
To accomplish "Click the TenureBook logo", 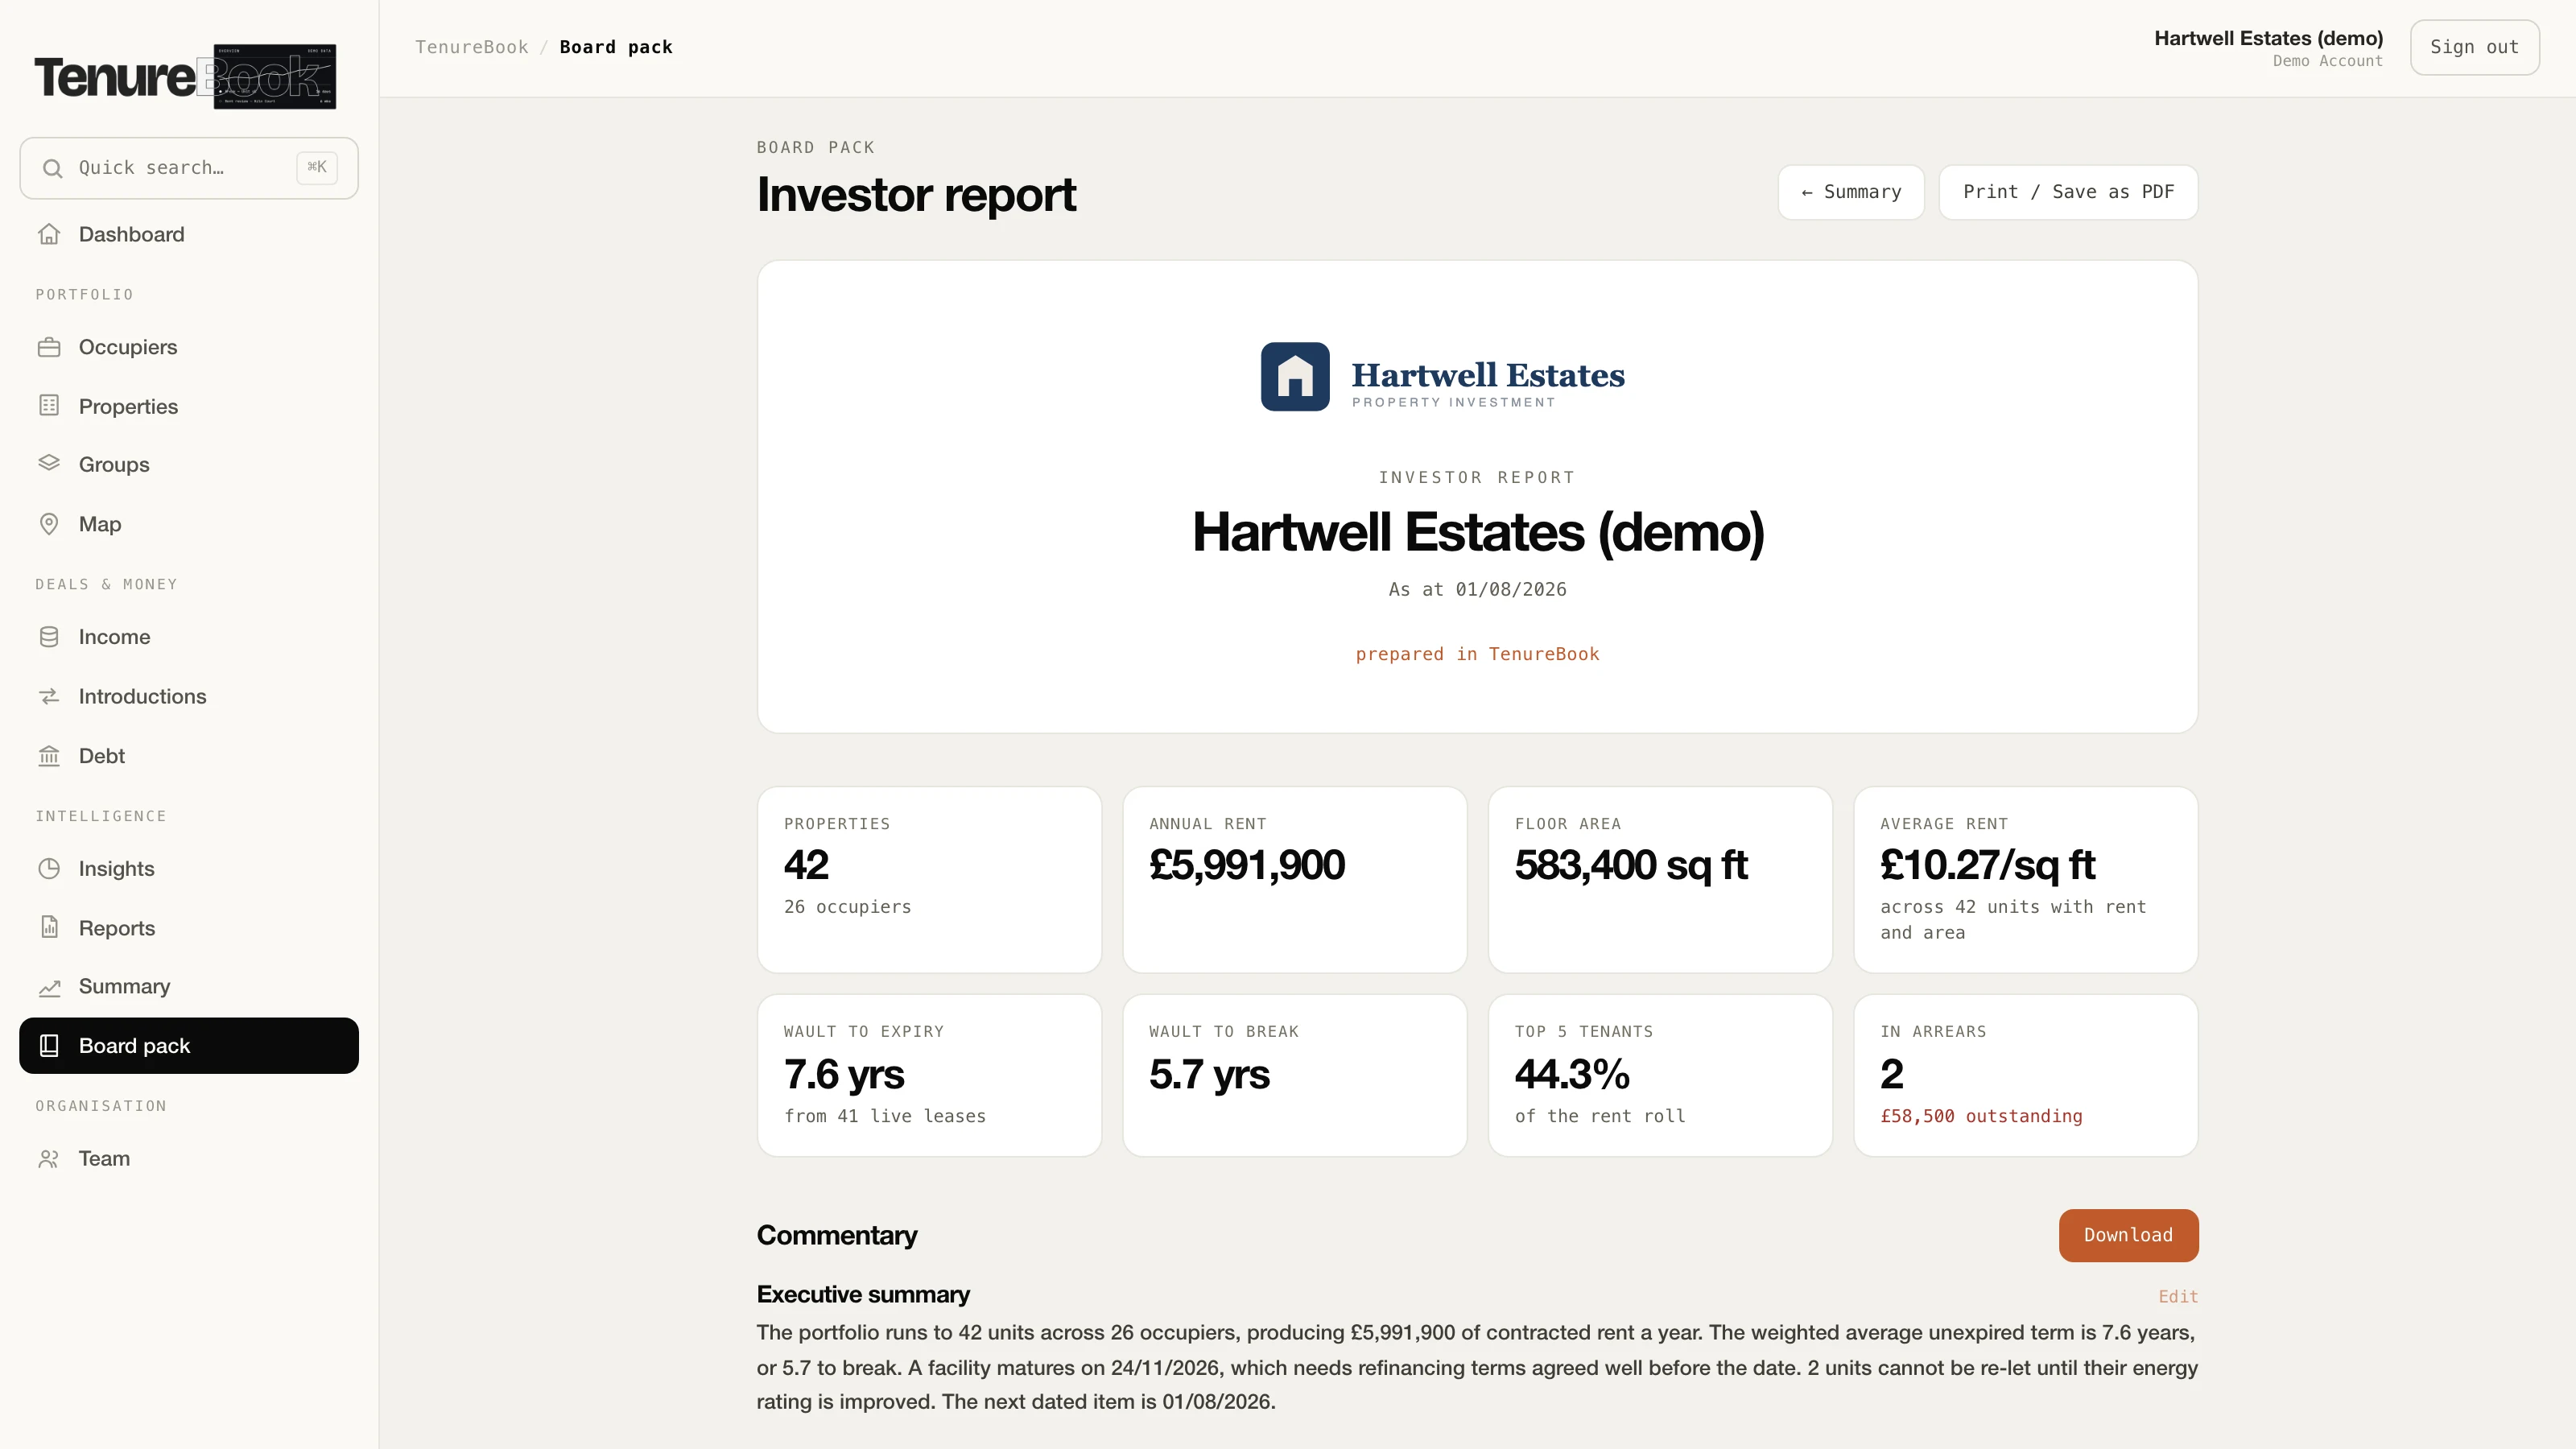I will pyautogui.click(x=185, y=77).
